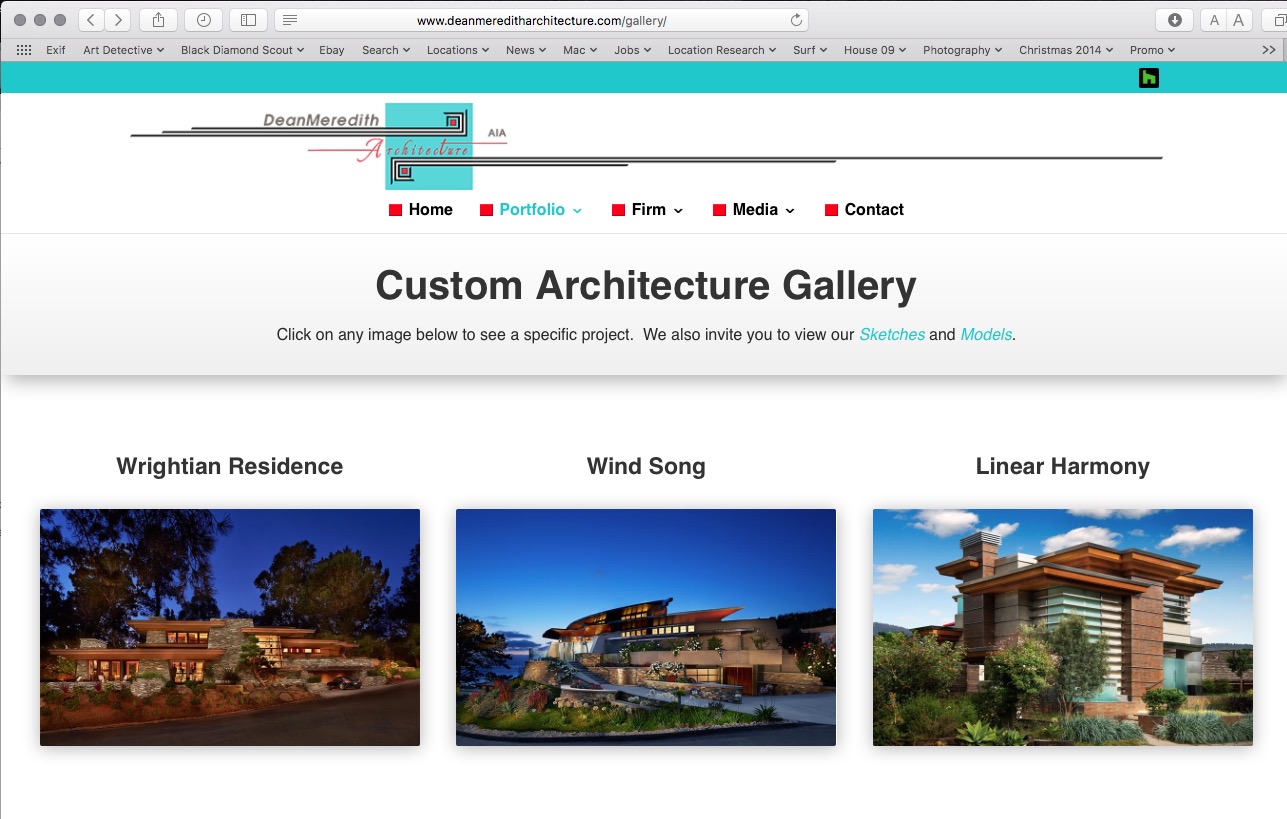Open the Exif bookmark
The width and height of the screenshot is (1287, 819).
(x=56, y=50)
